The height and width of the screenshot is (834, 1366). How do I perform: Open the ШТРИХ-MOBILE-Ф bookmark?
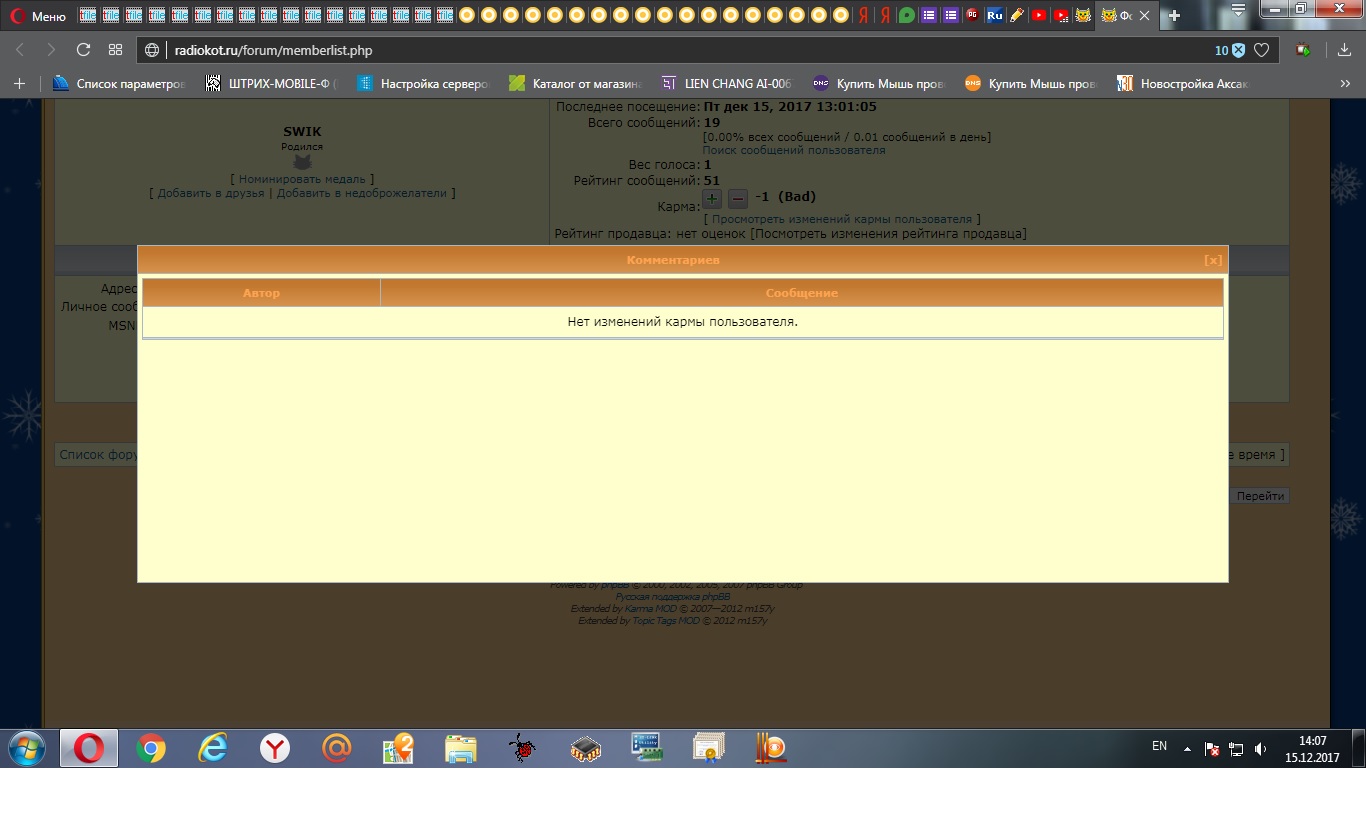click(272, 84)
